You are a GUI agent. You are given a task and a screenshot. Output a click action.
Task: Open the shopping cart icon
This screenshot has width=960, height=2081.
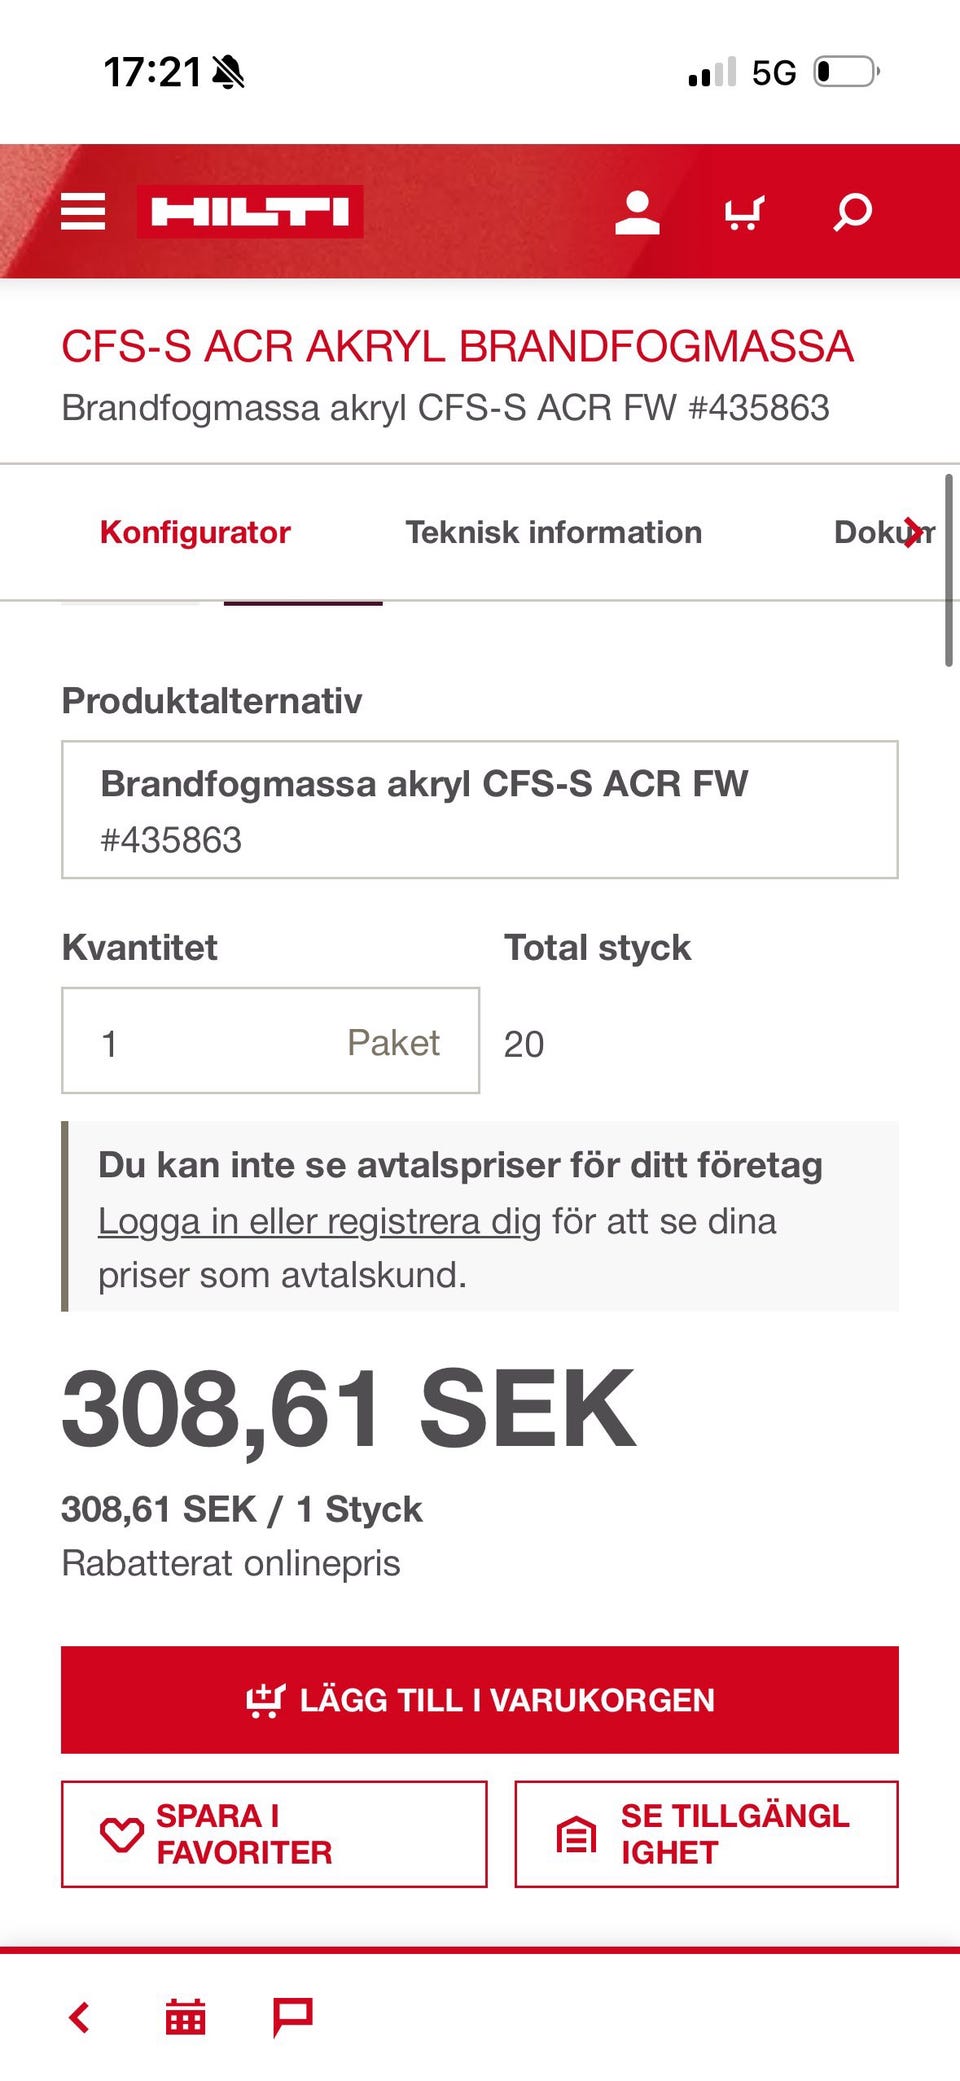[x=744, y=212]
